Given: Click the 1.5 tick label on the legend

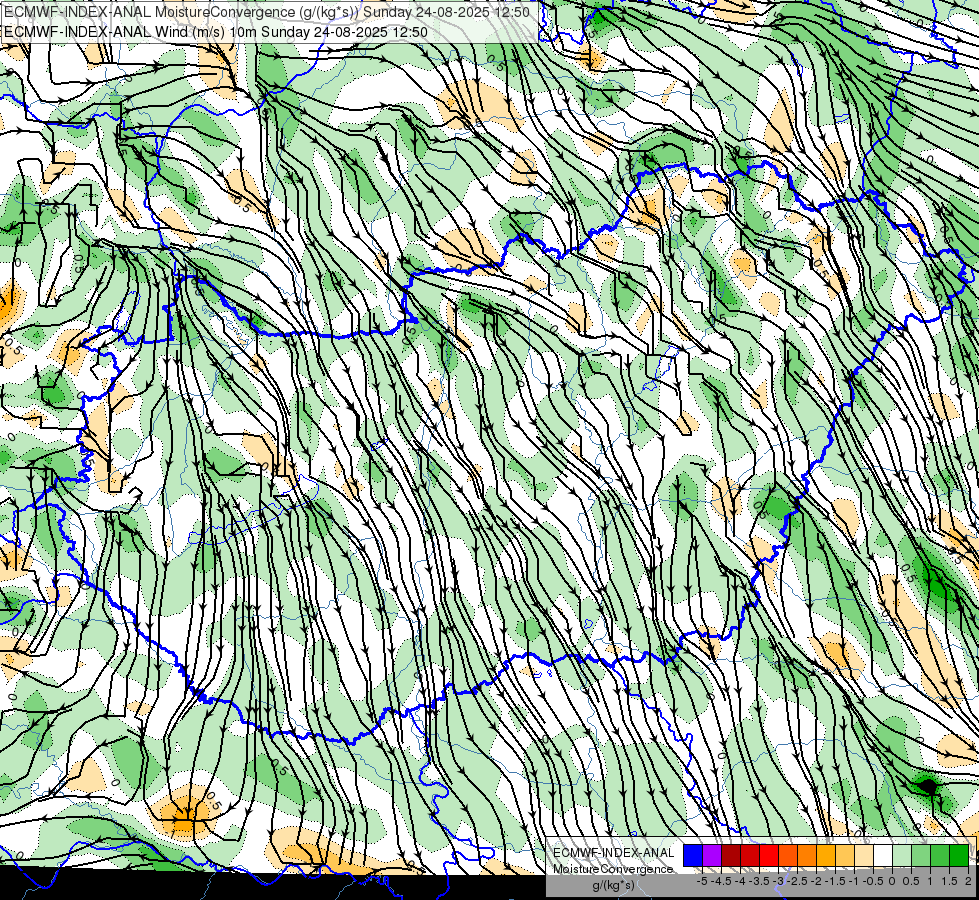Looking at the screenshot, I should click(x=949, y=881).
